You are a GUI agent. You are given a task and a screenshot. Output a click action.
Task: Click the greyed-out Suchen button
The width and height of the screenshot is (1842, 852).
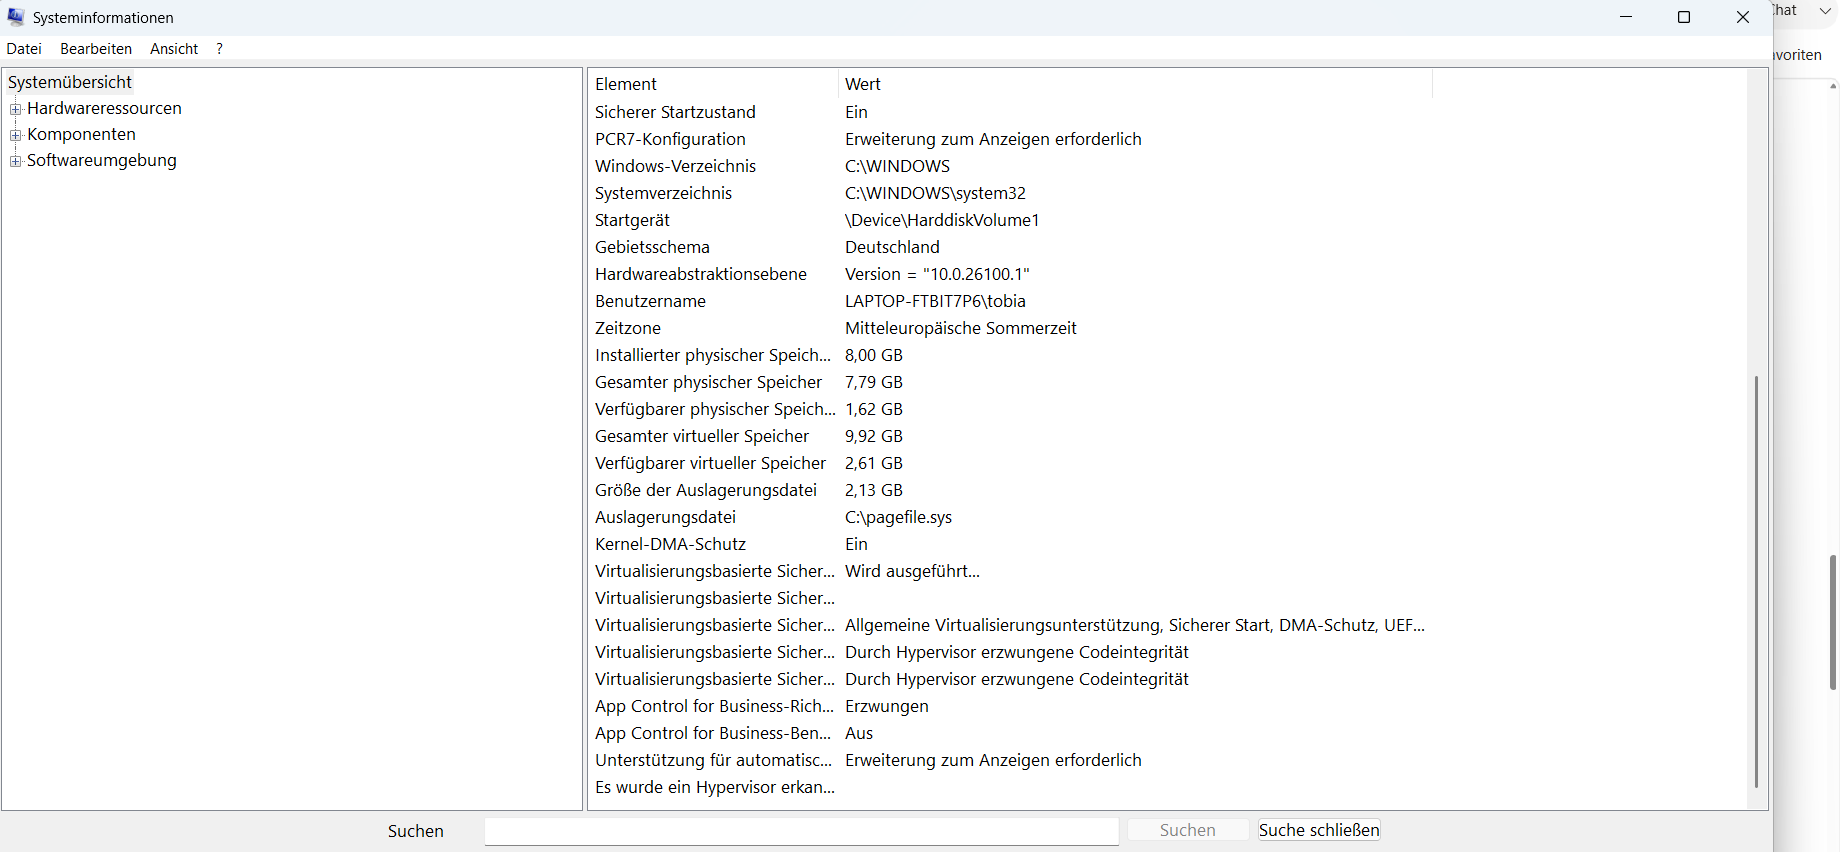[1188, 830]
